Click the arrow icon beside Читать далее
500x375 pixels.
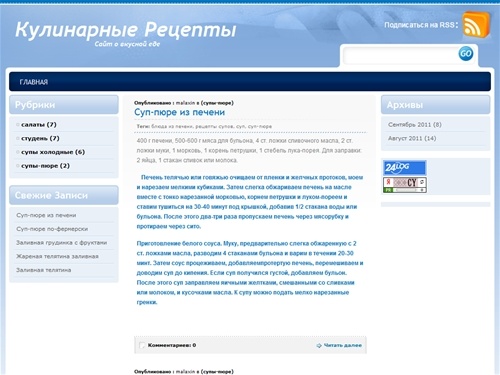319,345
